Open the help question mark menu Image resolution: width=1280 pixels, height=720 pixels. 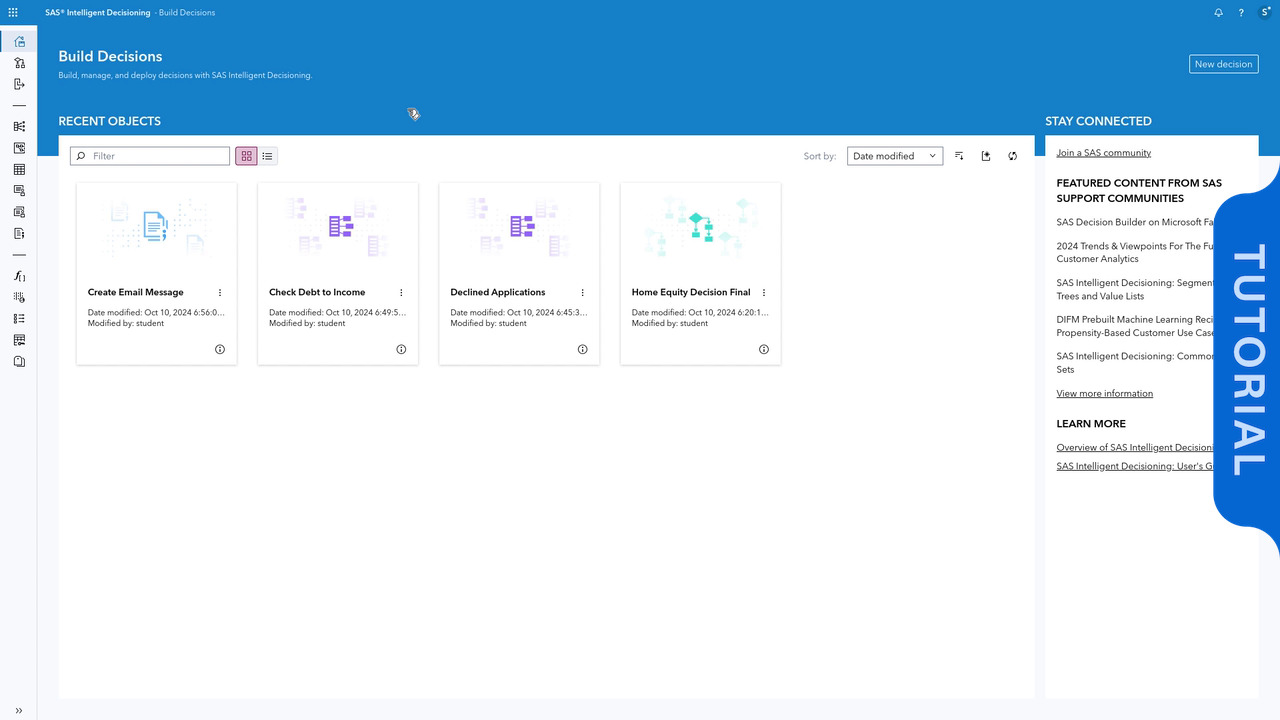click(1241, 13)
